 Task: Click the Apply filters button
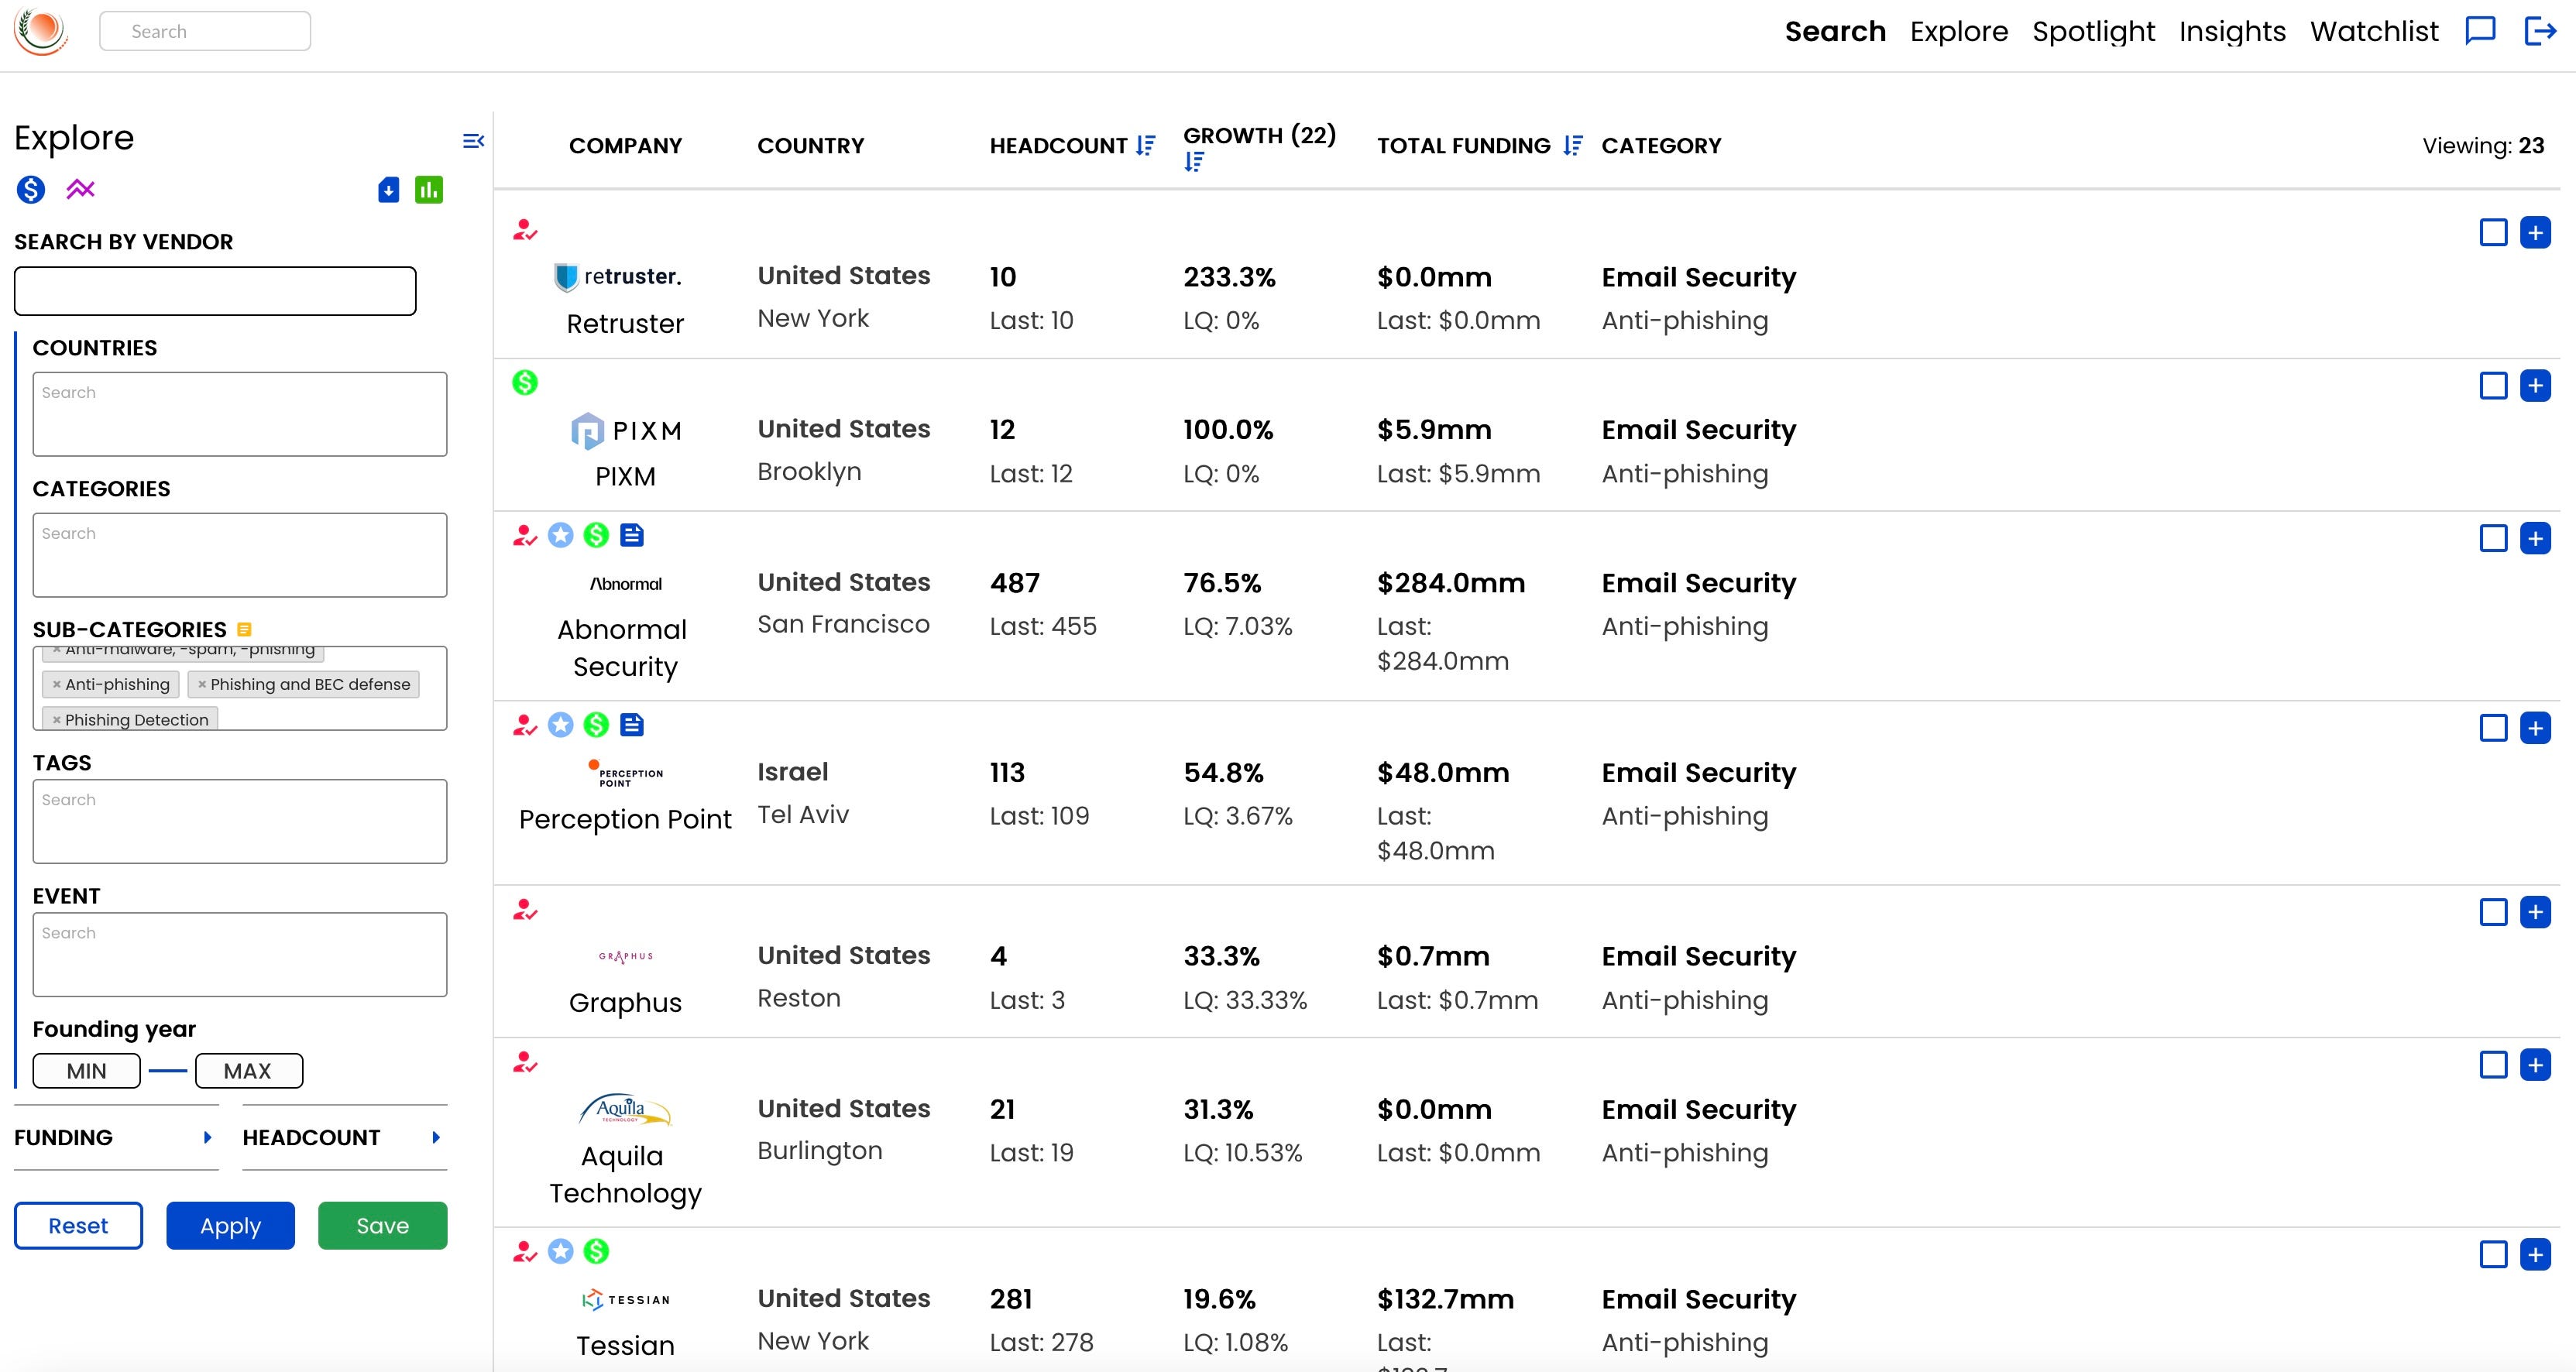[x=230, y=1225]
